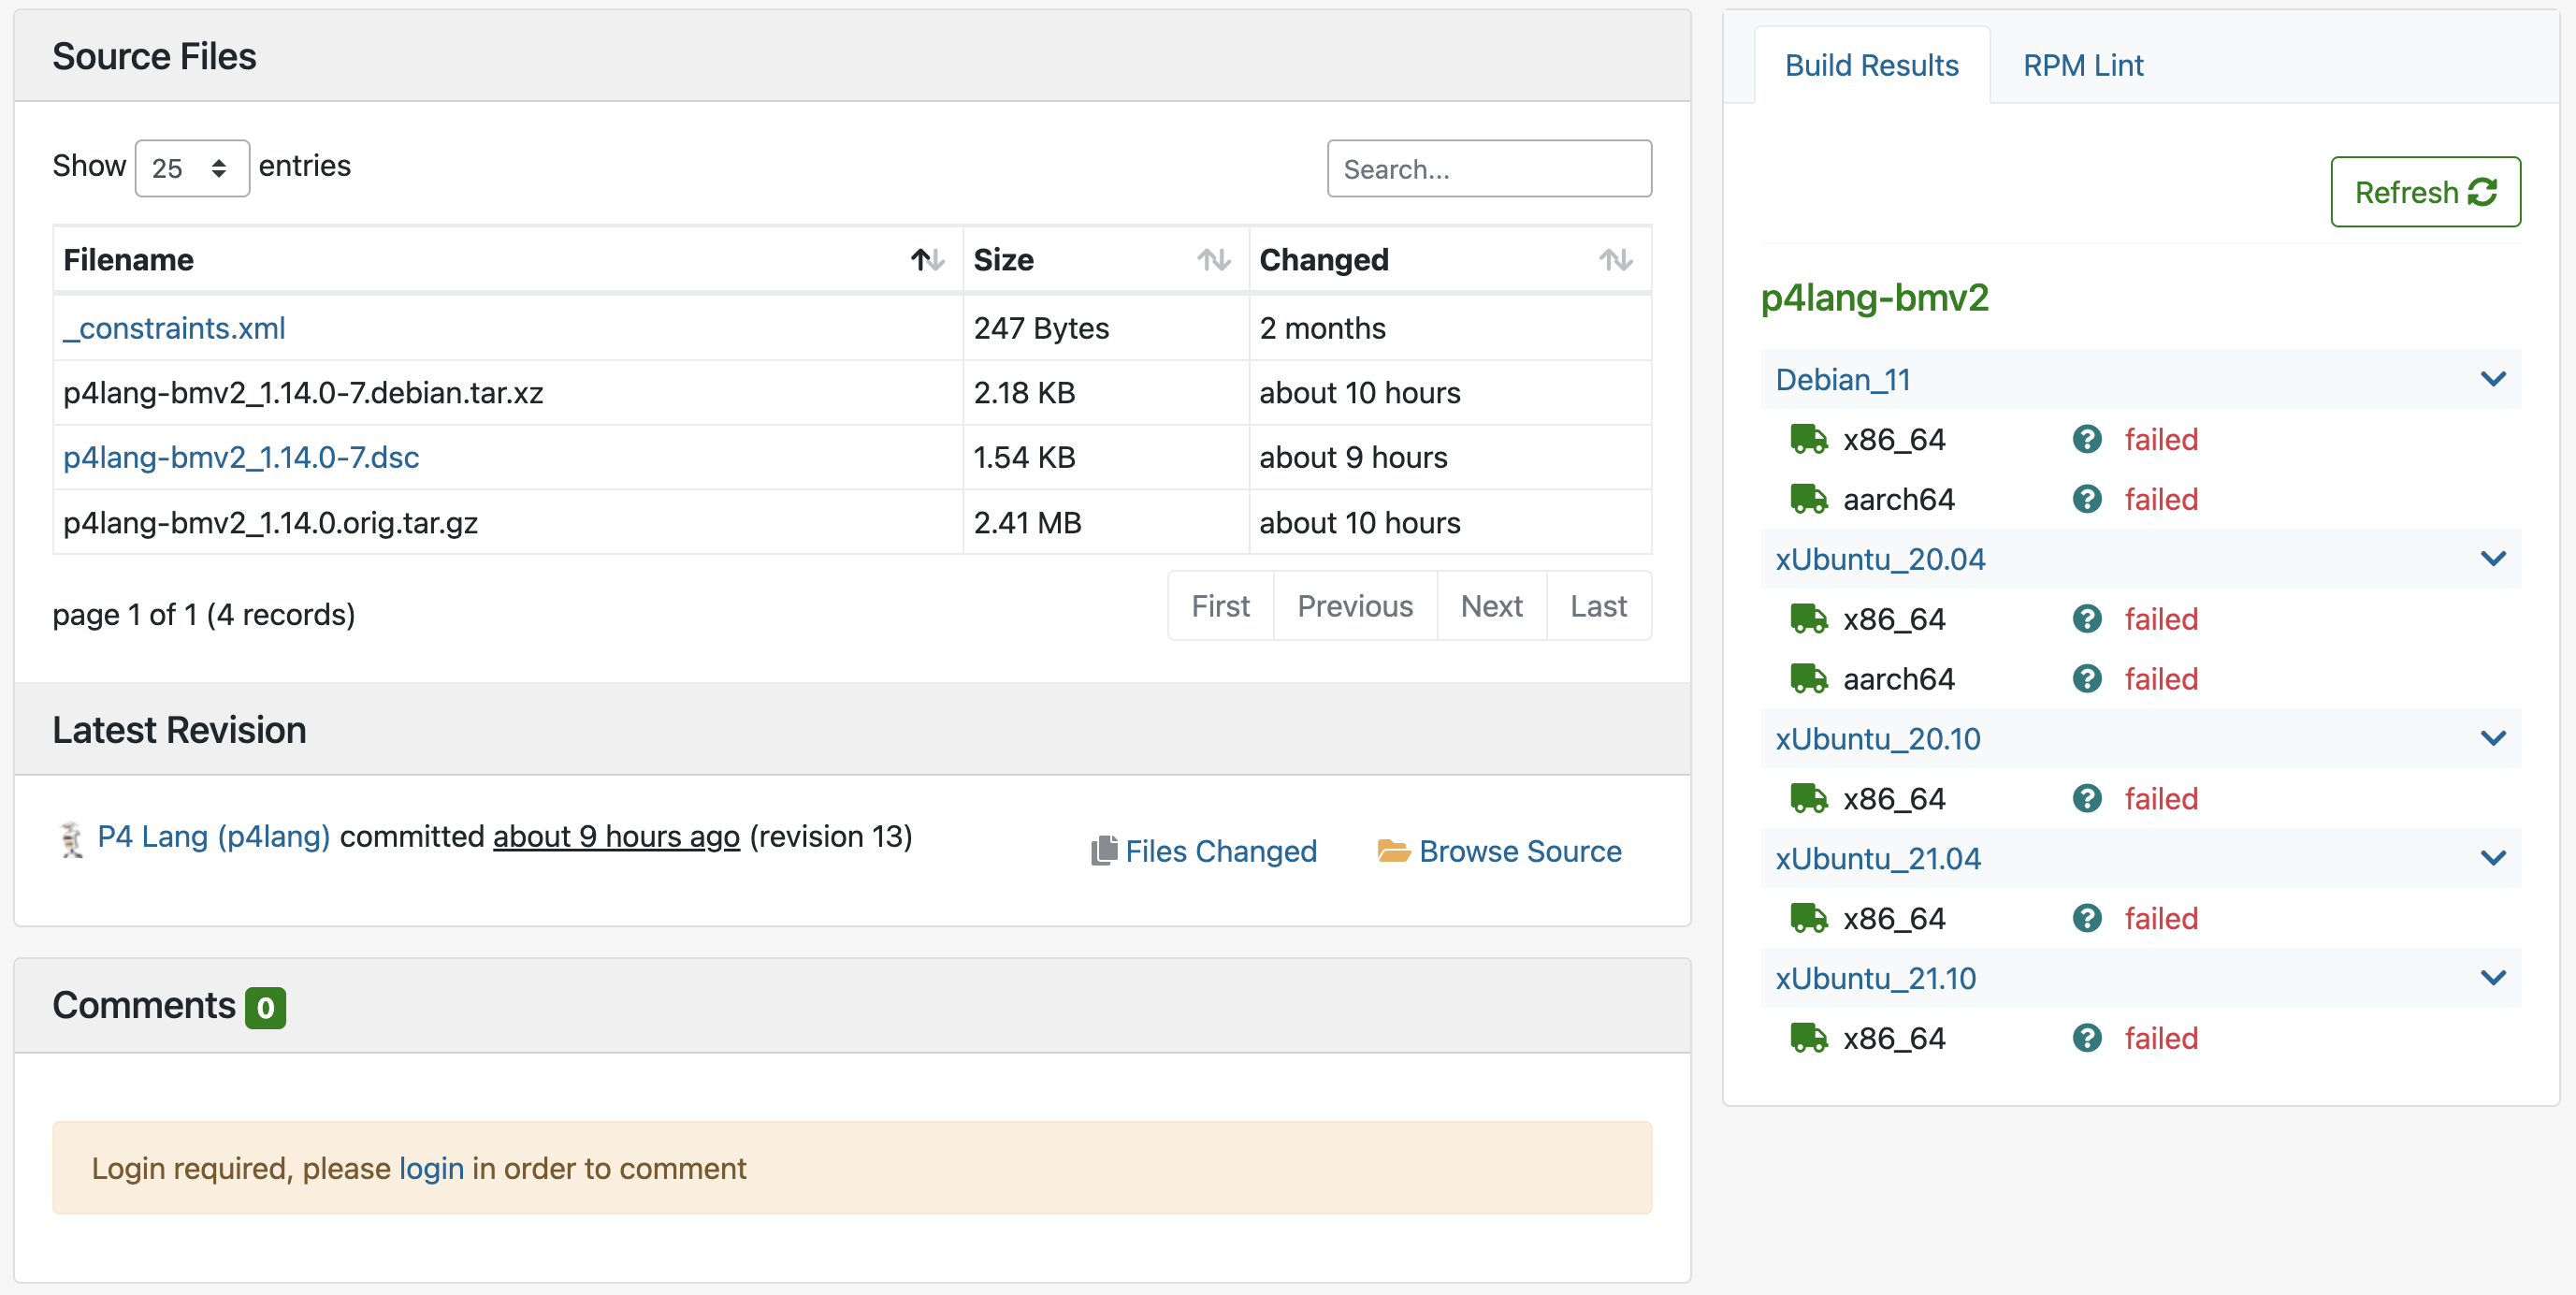Click help icon for Debian_11 x86_64 status

(x=2087, y=439)
